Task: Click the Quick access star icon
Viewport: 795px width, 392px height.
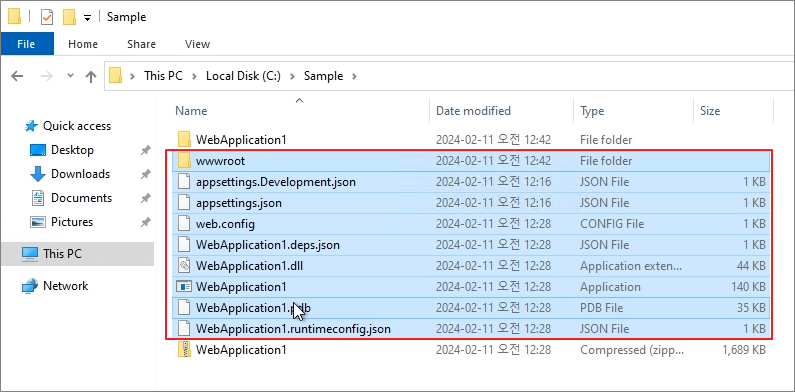Action: coord(31,126)
